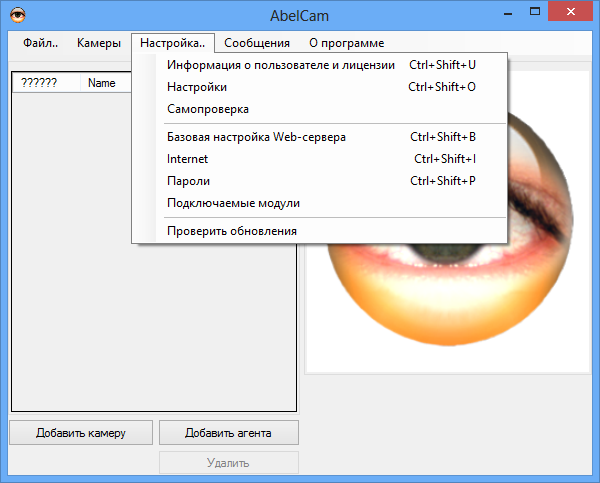
Task: Maximize the AbelCam window
Action: [535, 12]
